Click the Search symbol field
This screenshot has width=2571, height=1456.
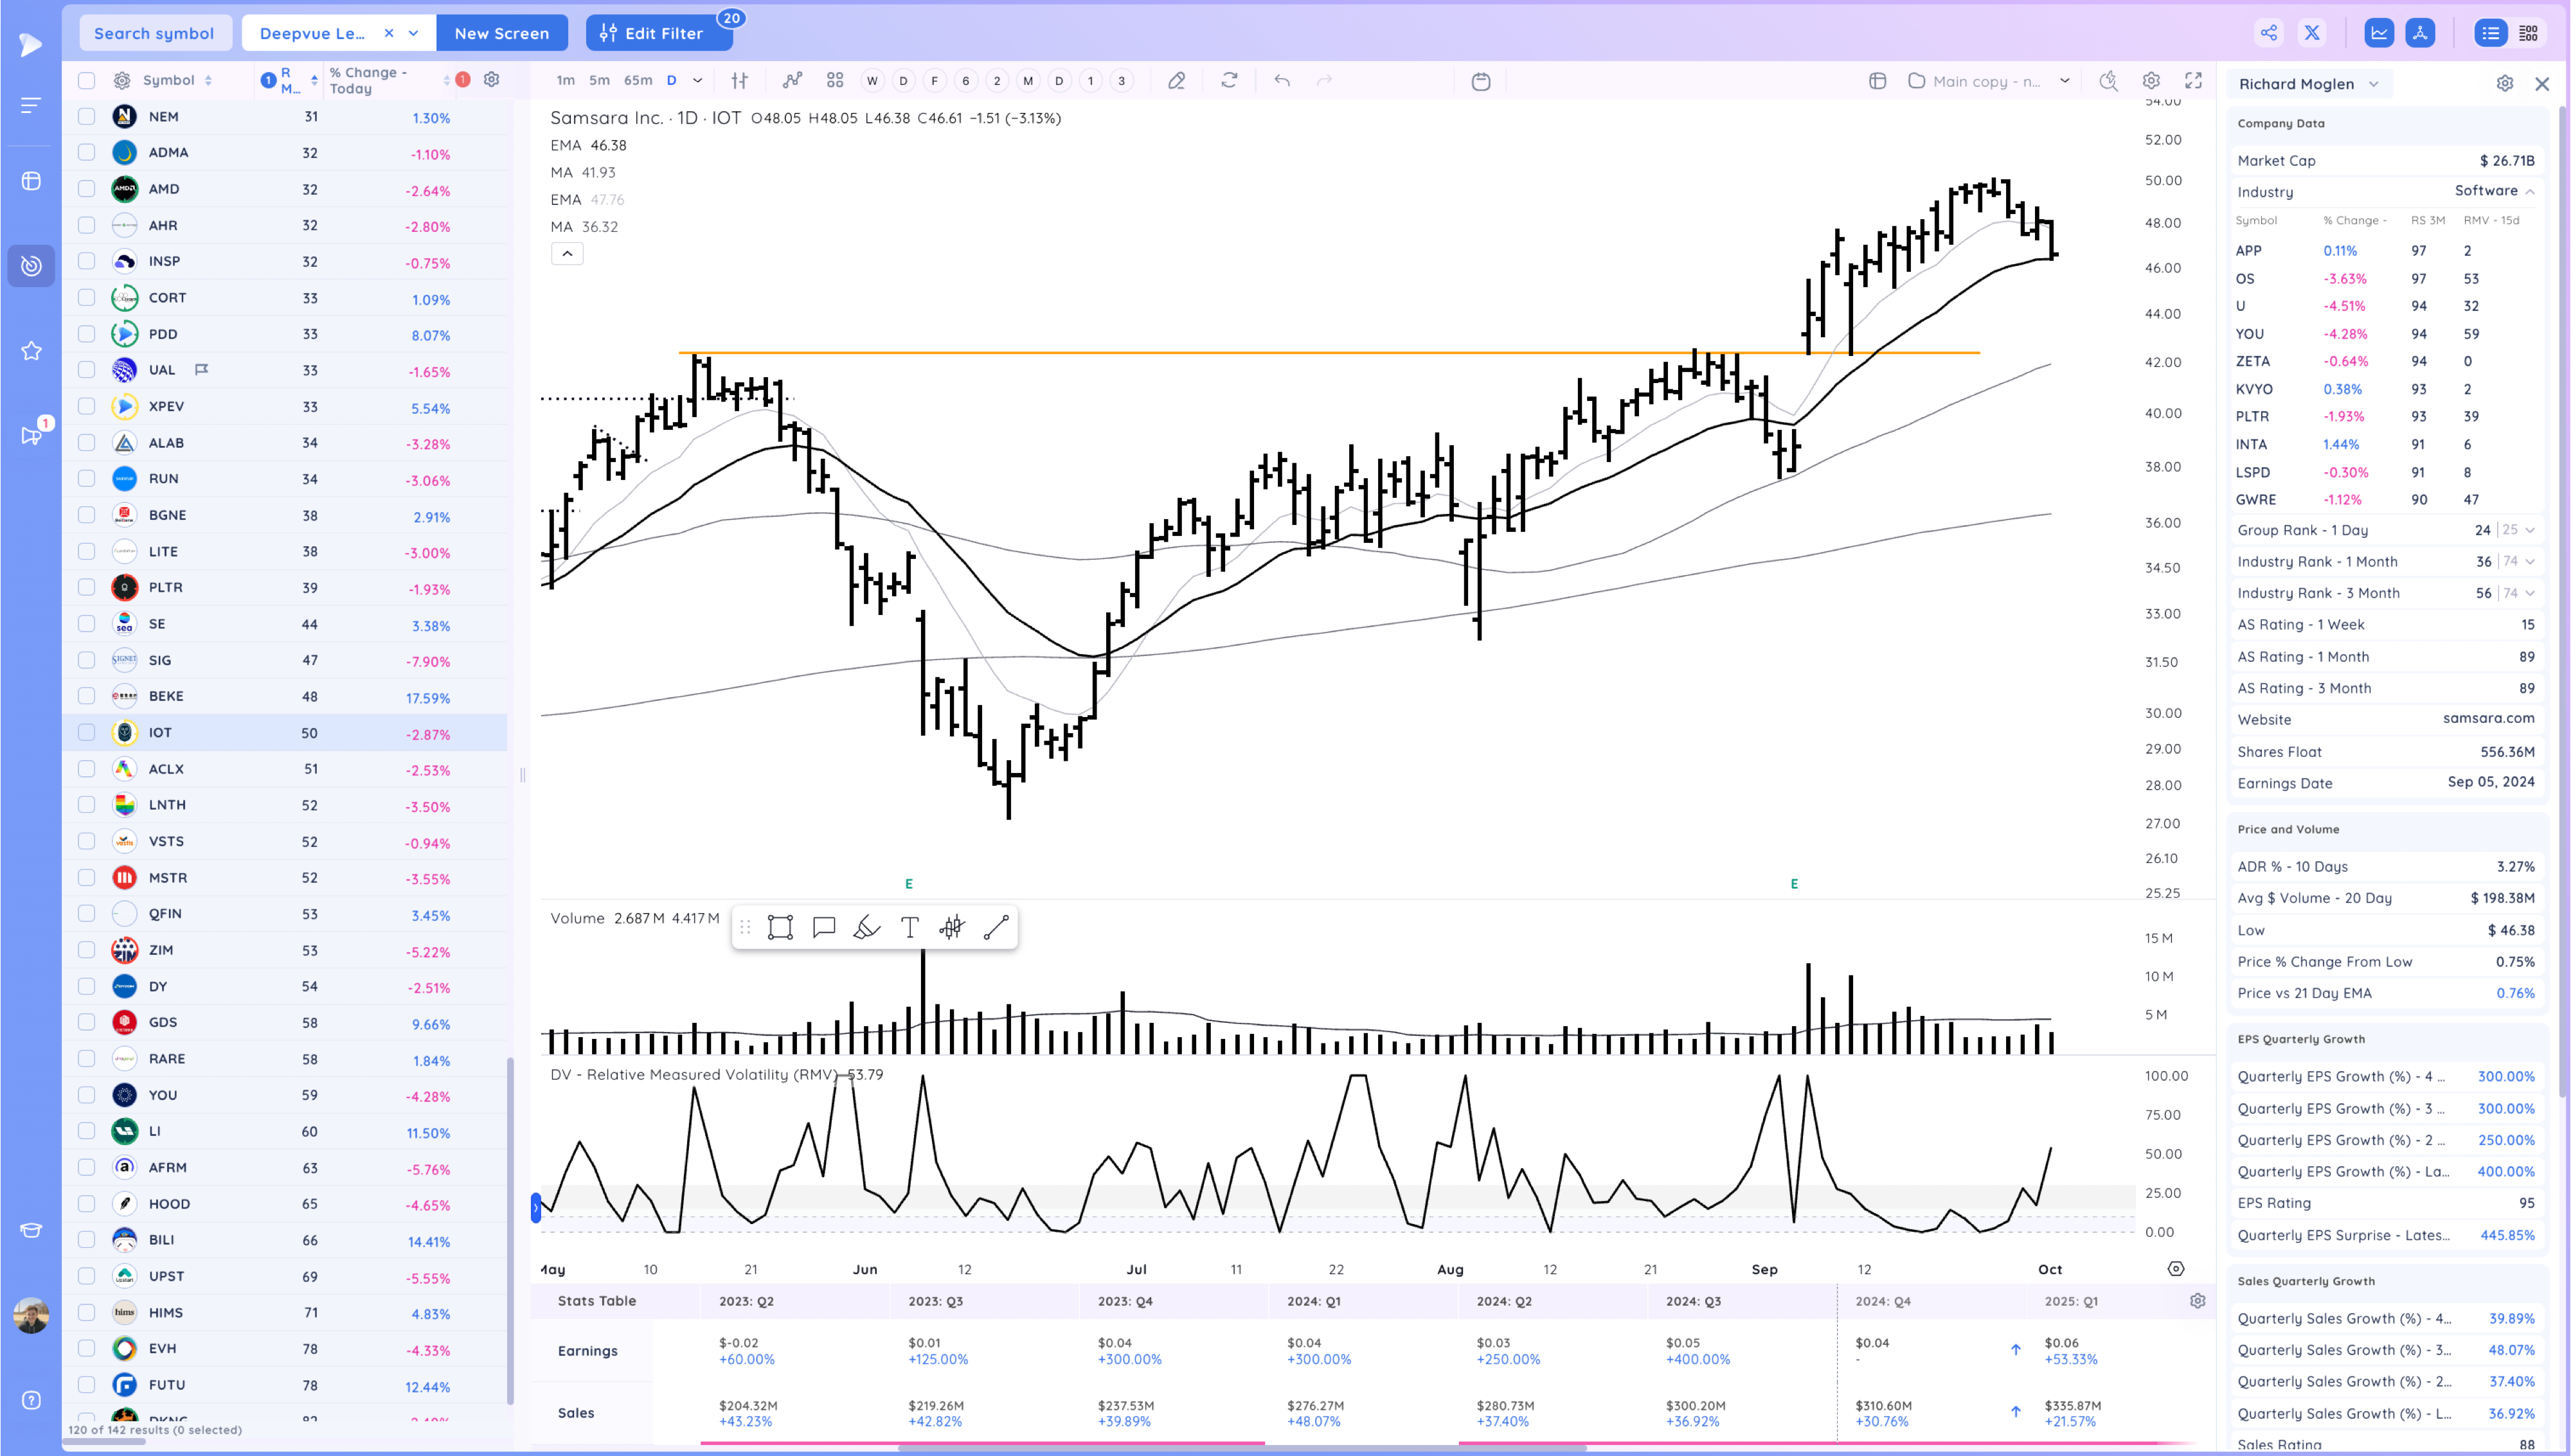pyautogui.click(x=154, y=33)
